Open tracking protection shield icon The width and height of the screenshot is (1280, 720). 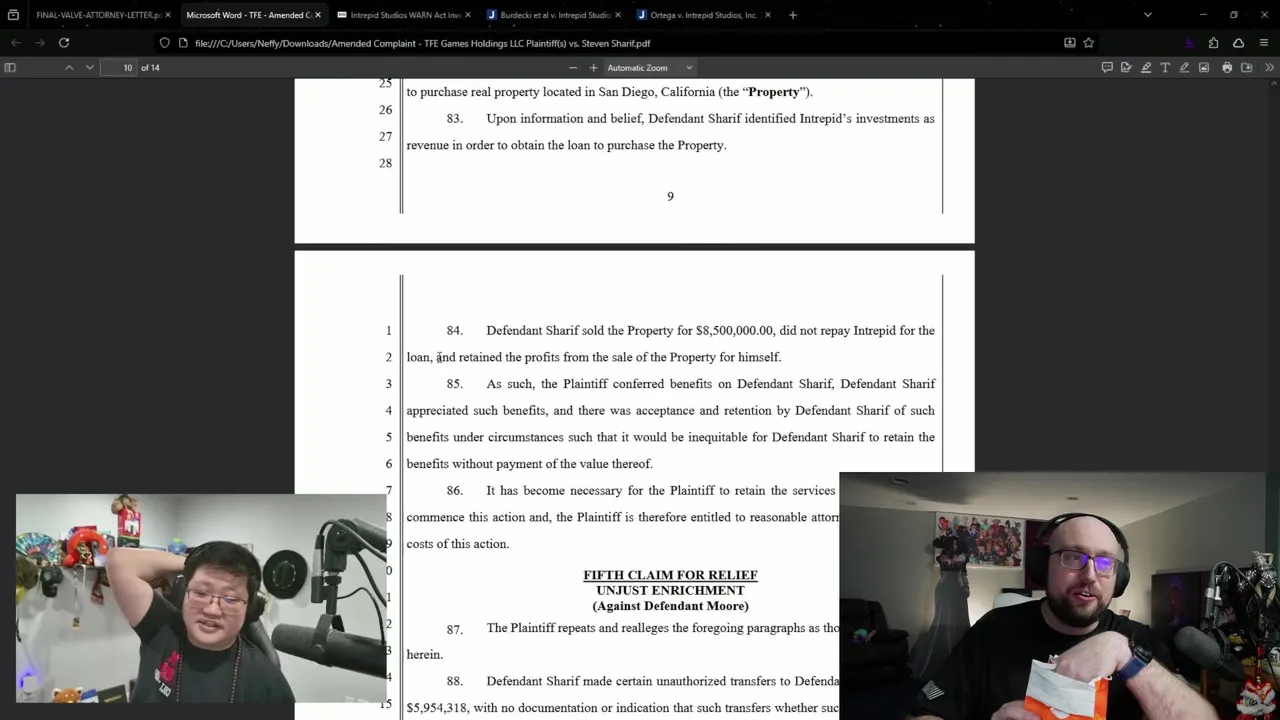pos(165,43)
